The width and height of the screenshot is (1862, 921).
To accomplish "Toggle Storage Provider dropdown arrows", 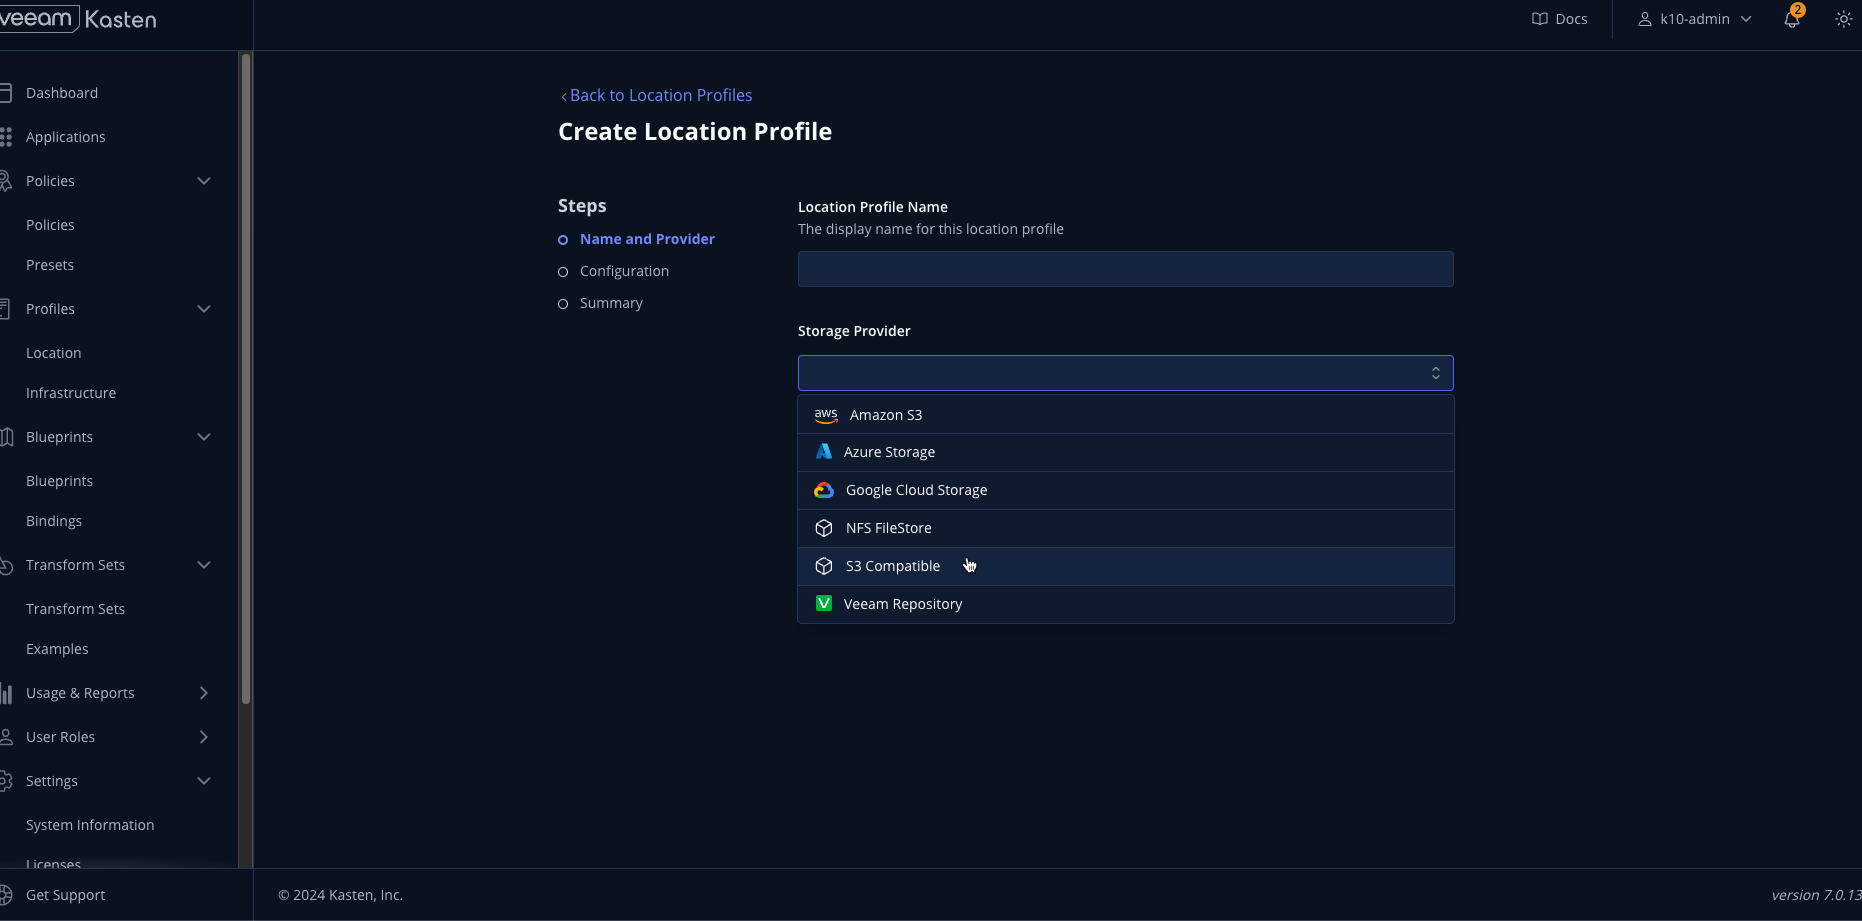I will click(1436, 373).
